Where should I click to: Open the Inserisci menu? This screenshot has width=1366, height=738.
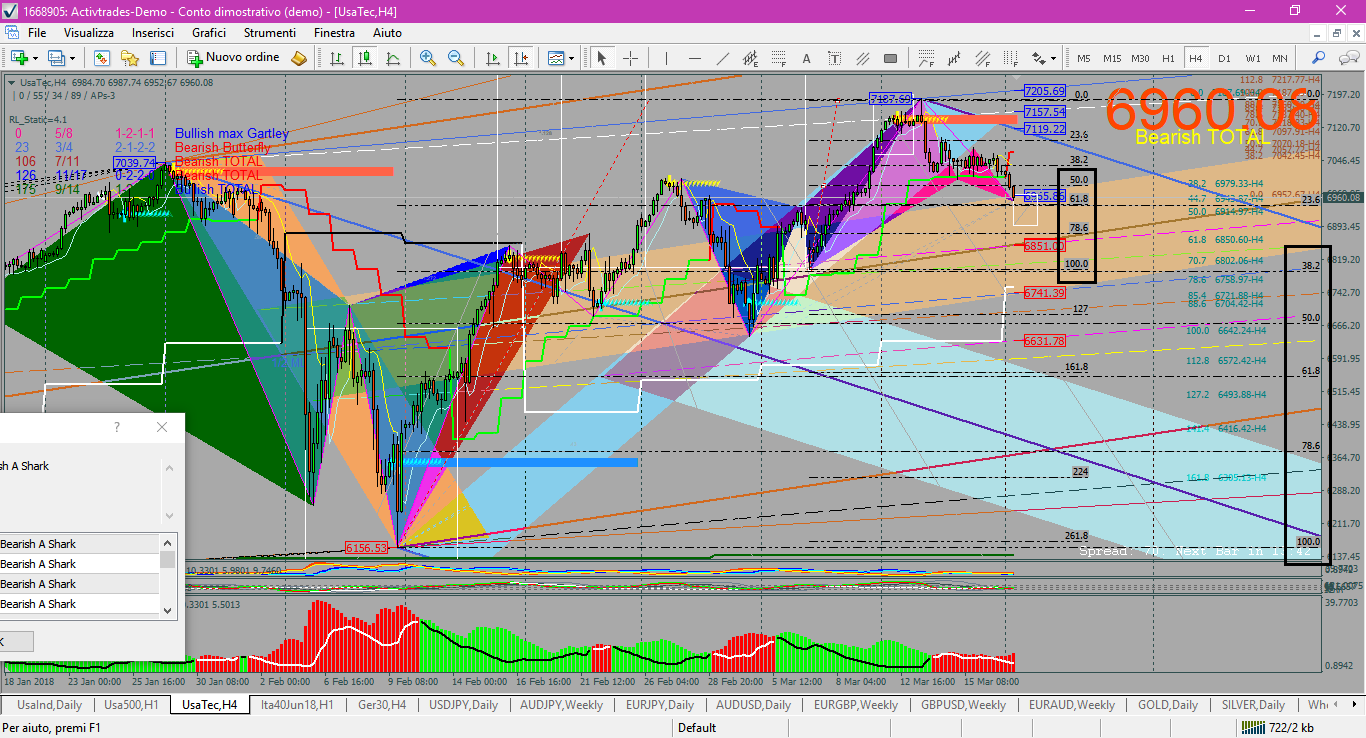click(x=153, y=33)
